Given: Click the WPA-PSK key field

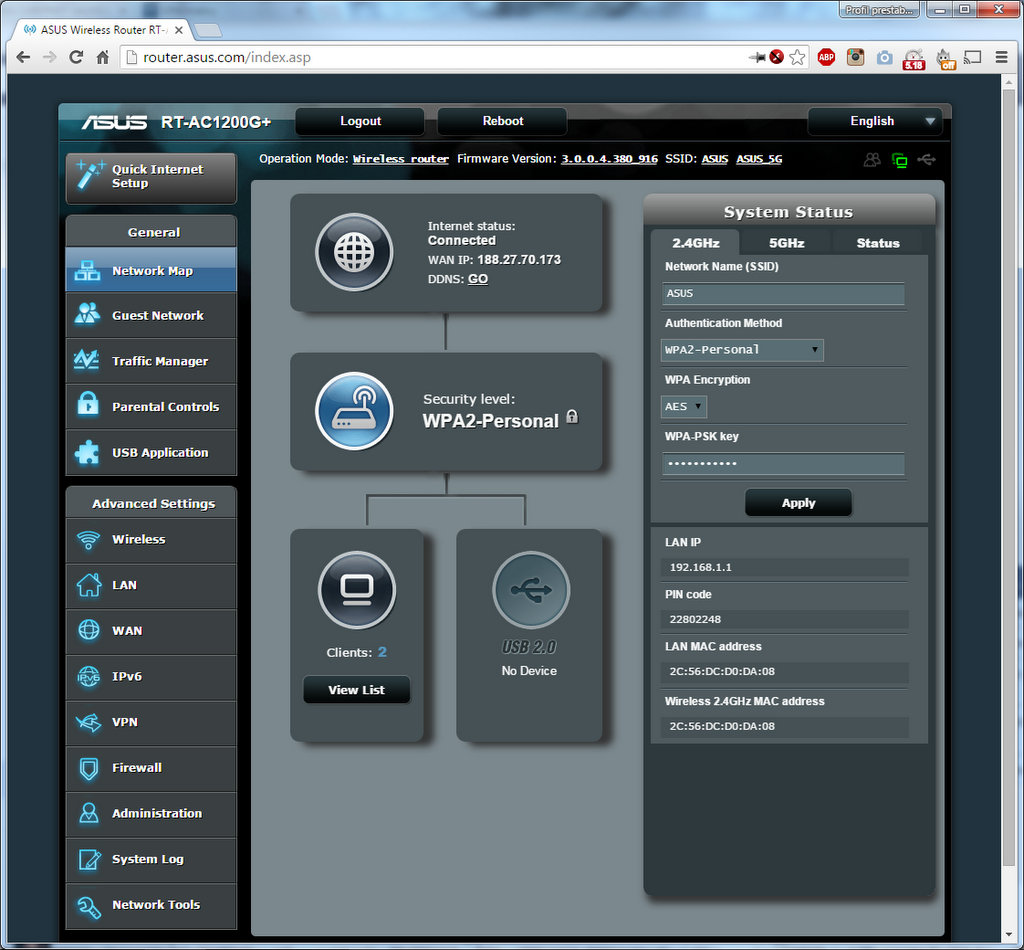Looking at the screenshot, I should [x=783, y=464].
